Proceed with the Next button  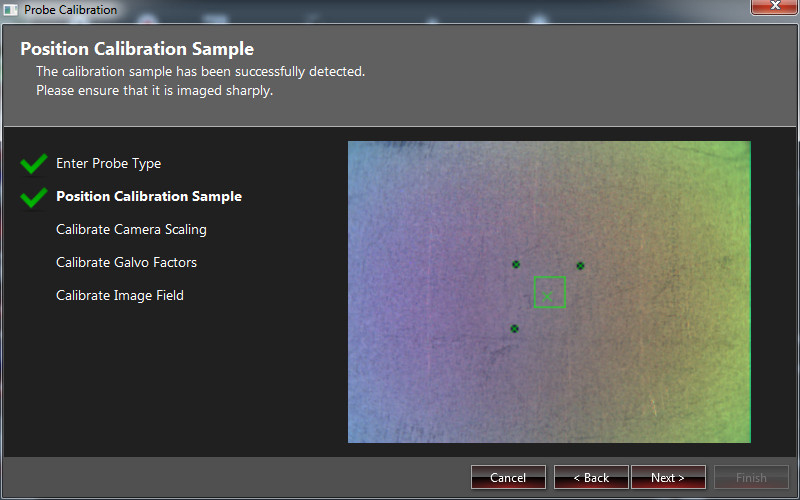(x=668, y=477)
